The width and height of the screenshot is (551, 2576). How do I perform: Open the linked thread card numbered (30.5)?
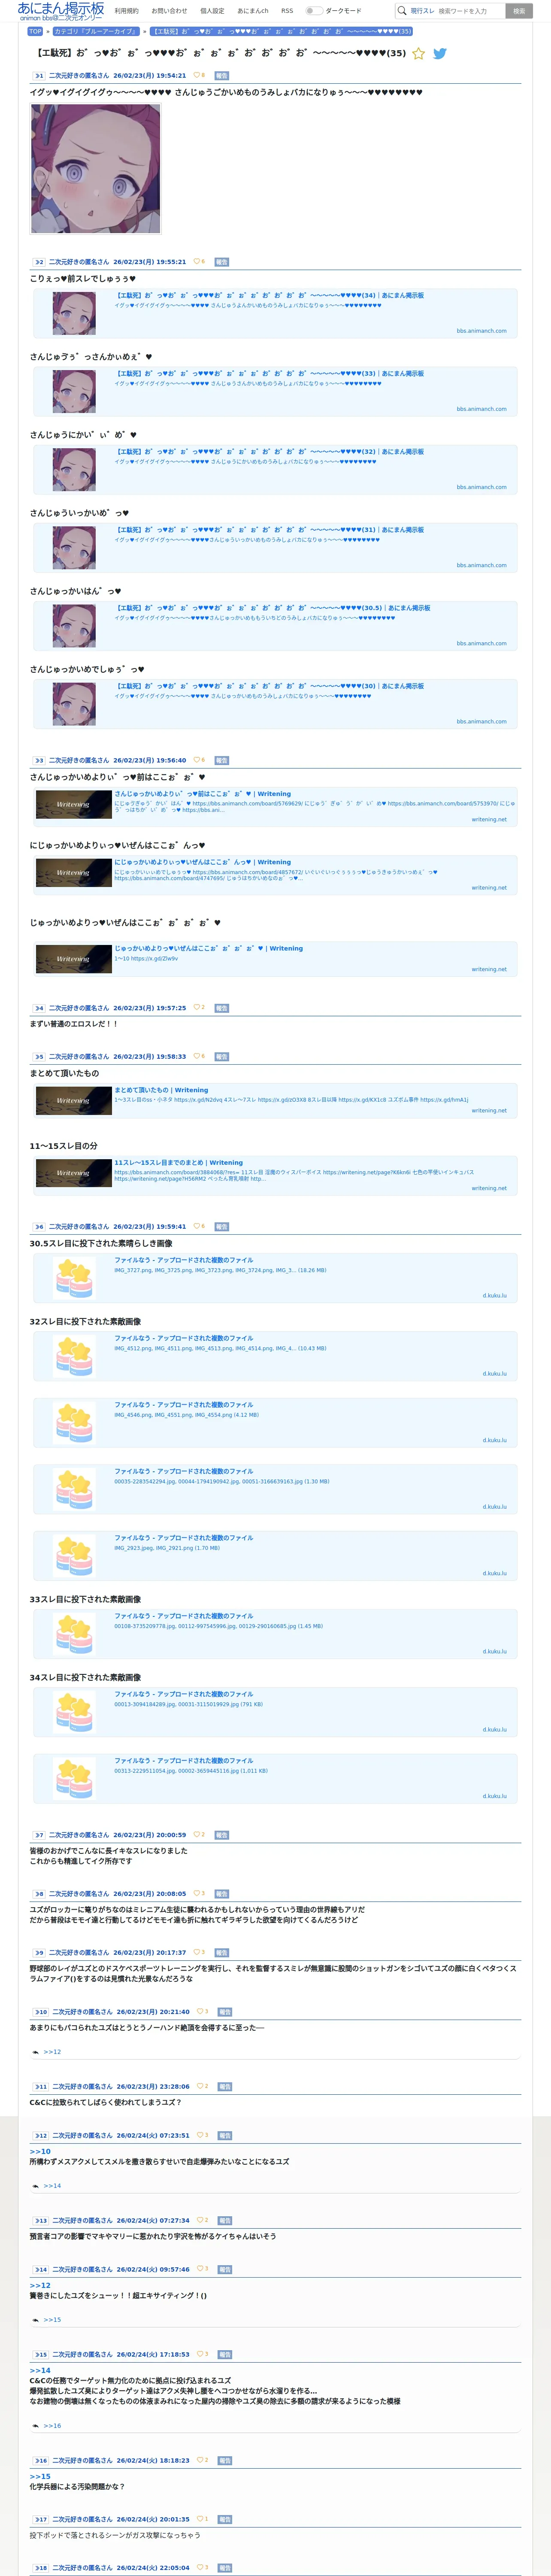pyautogui.click(x=275, y=626)
